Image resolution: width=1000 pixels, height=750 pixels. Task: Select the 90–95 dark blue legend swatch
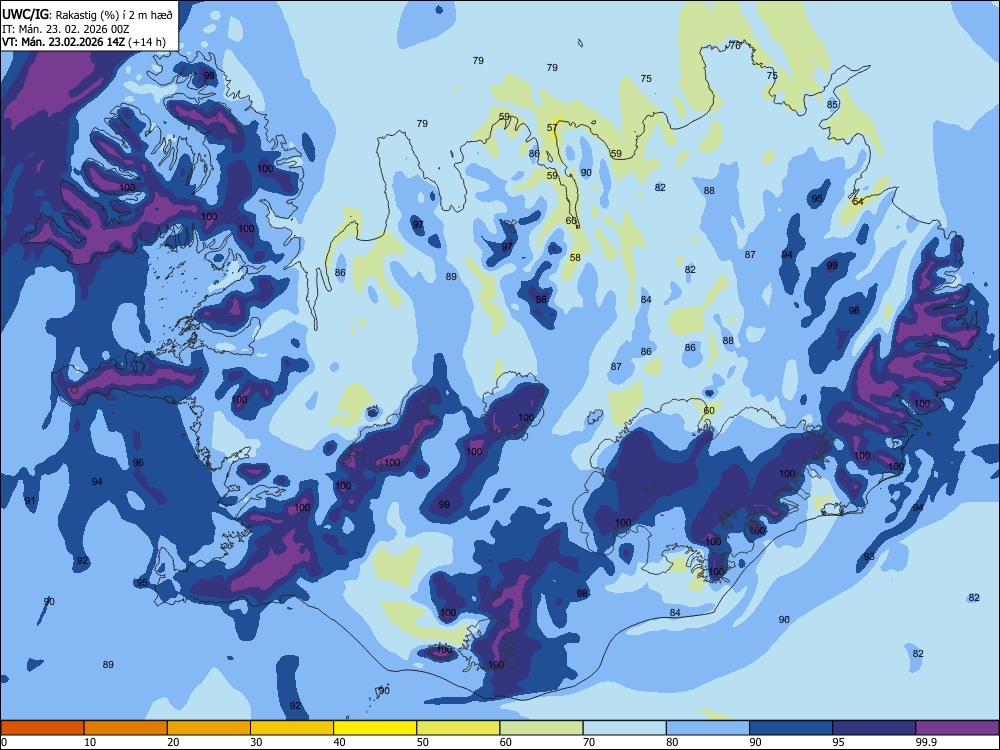click(x=791, y=728)
